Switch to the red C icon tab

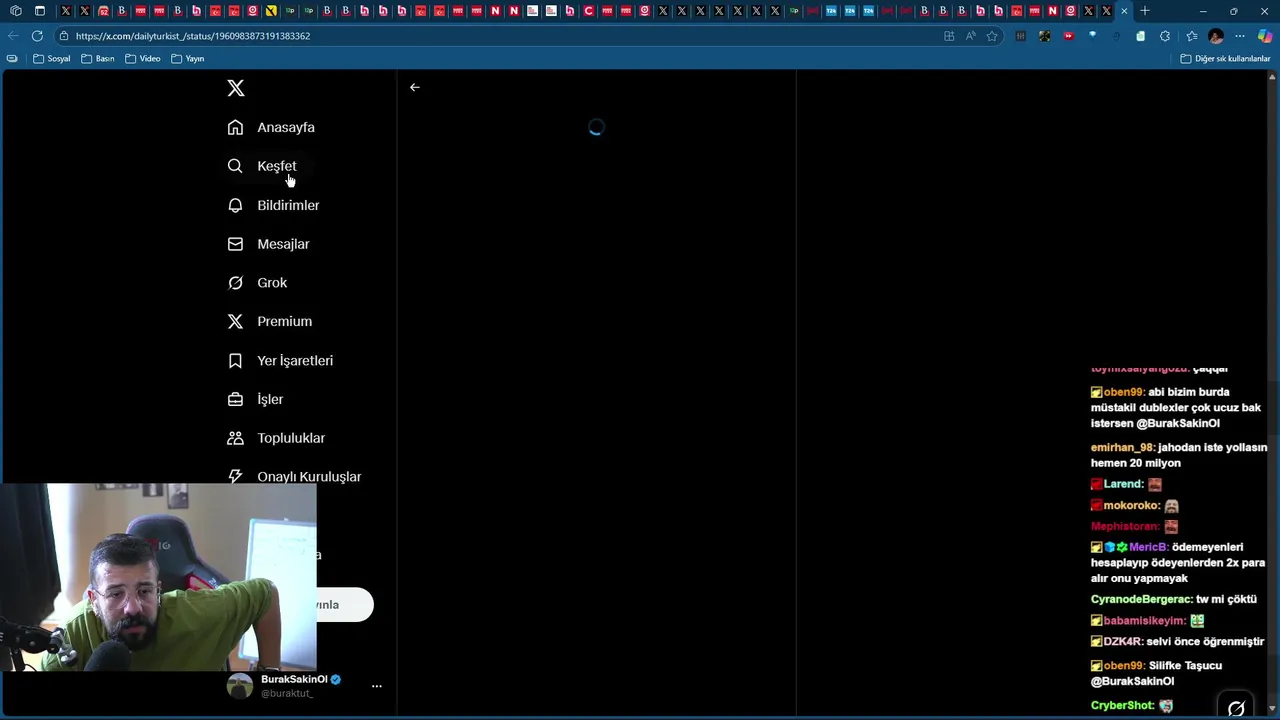pyautogui.click(x=589, y=11)
